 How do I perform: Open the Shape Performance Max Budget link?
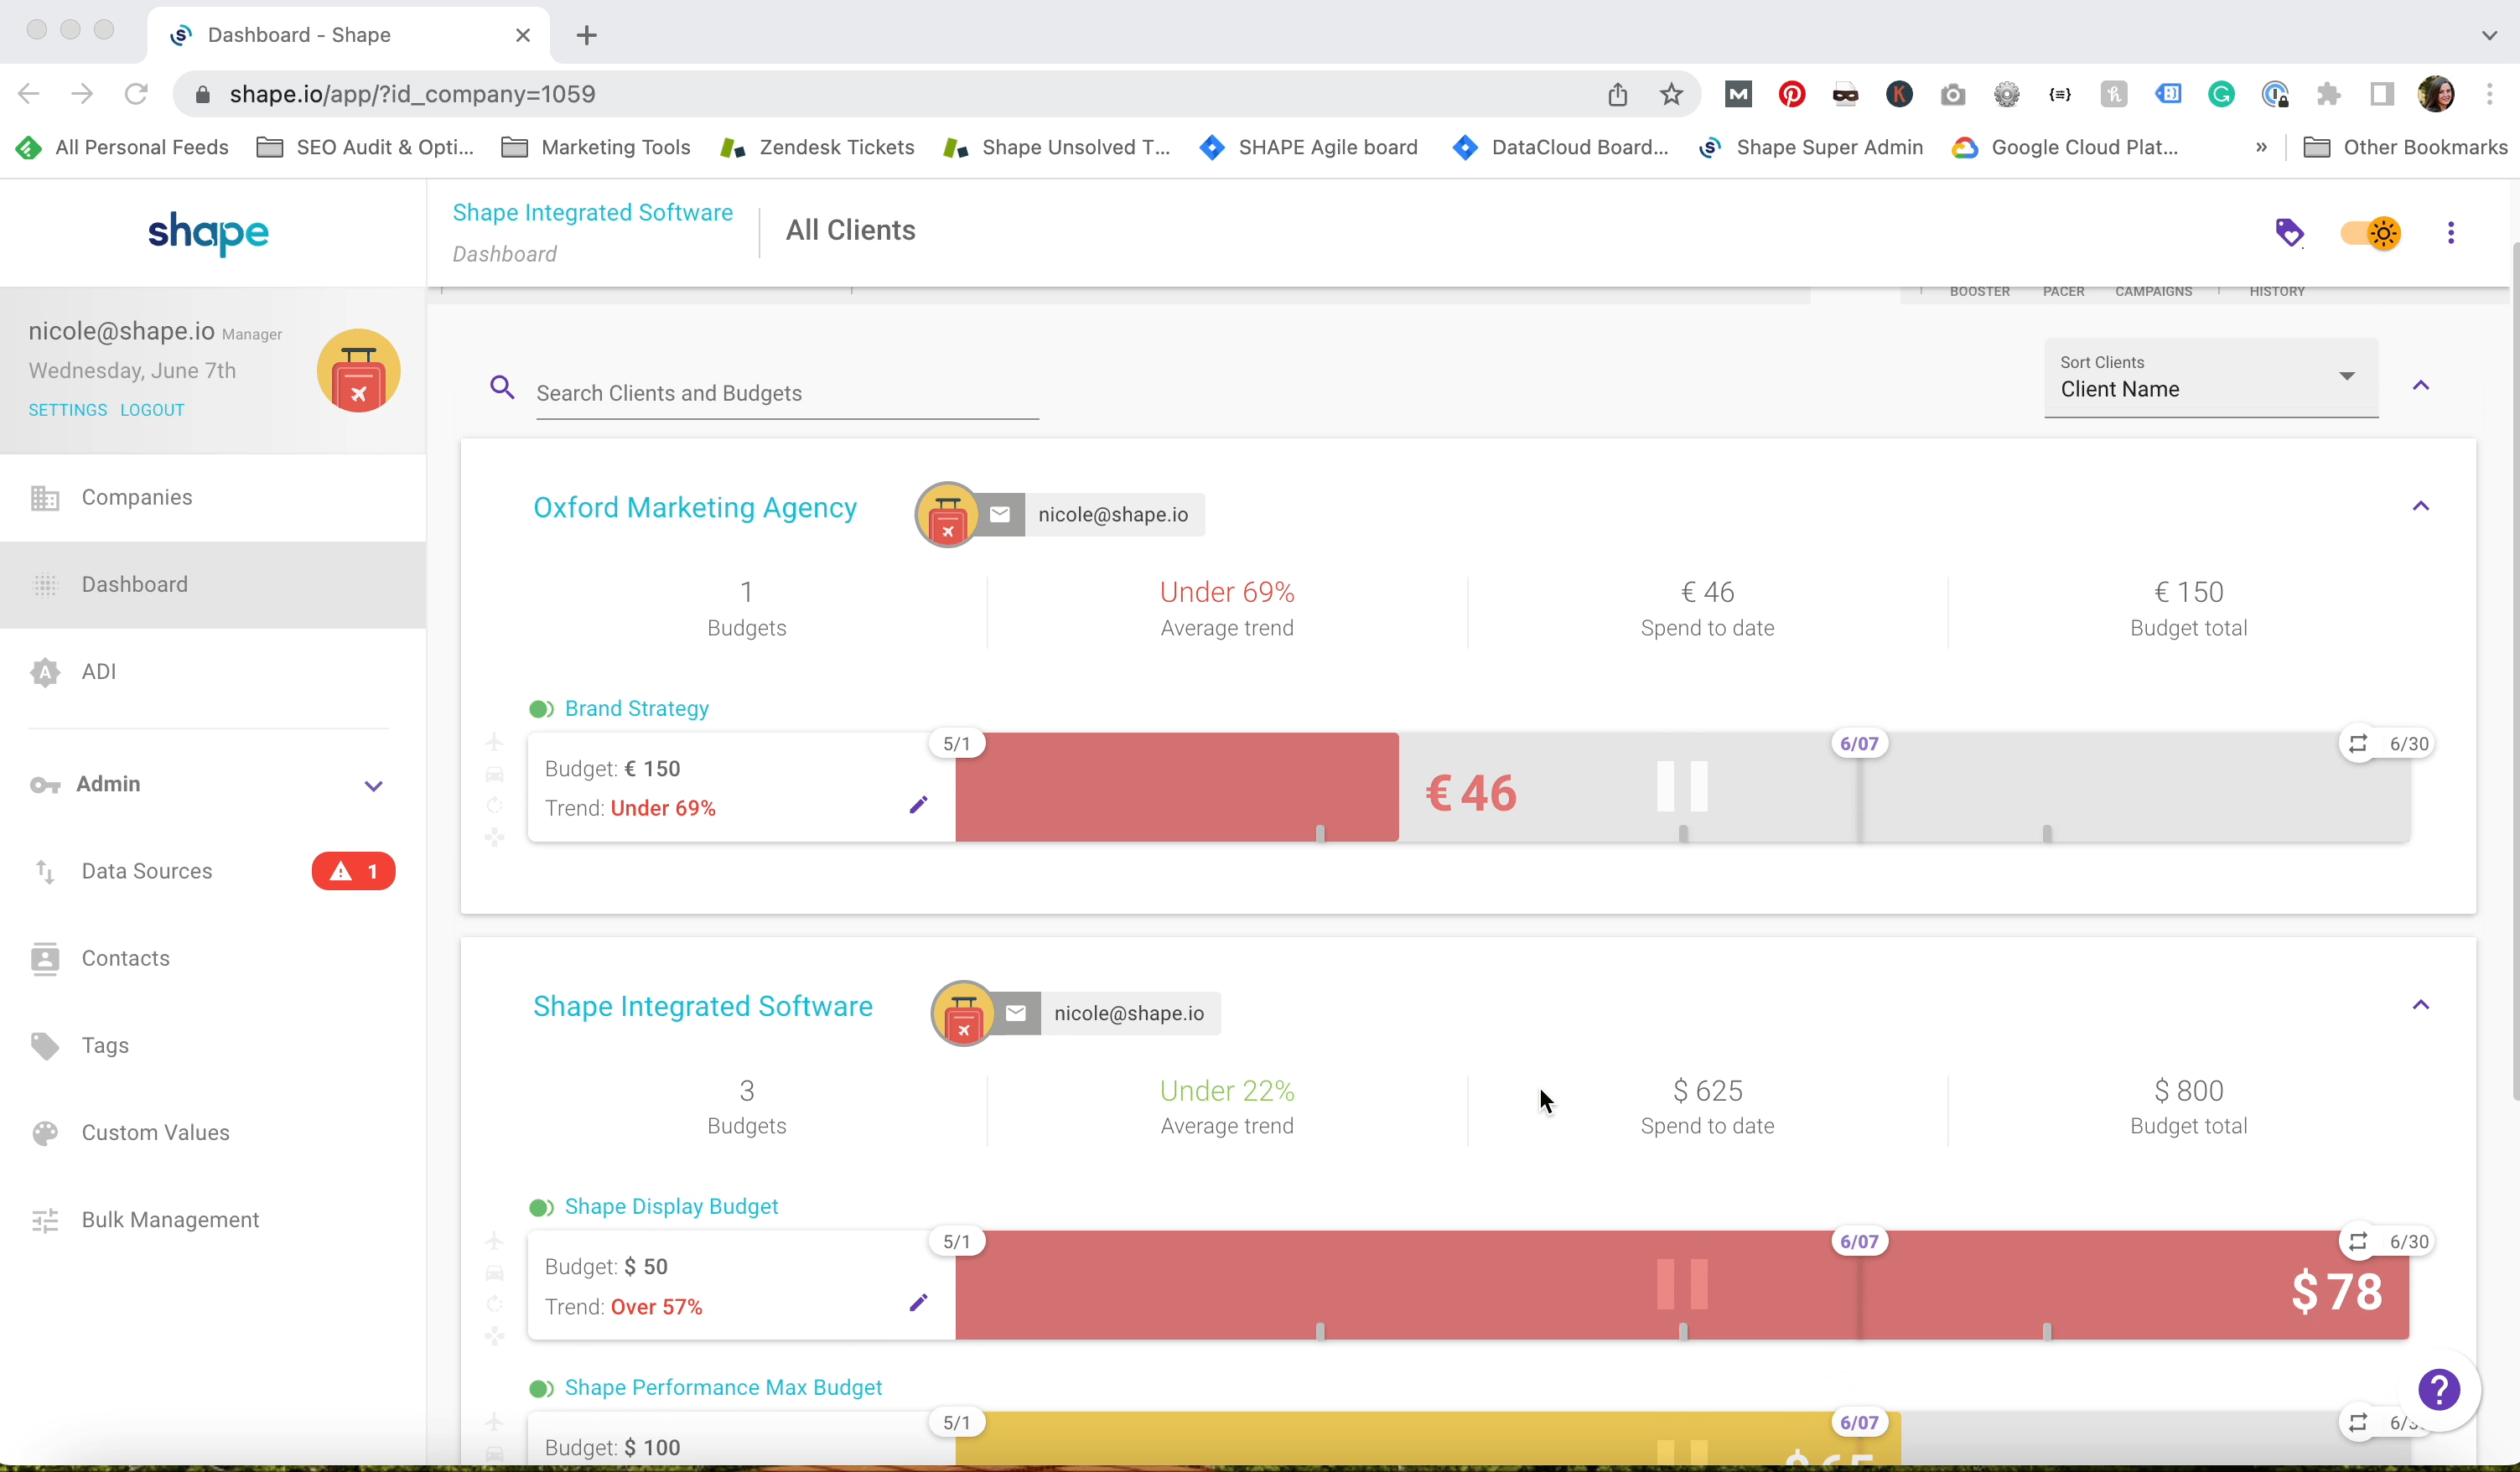pyautogui.click(x=723, y=1387)
